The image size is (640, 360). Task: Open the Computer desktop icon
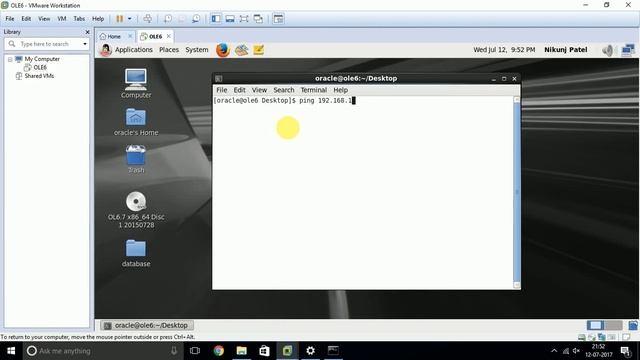click(136, 83)
